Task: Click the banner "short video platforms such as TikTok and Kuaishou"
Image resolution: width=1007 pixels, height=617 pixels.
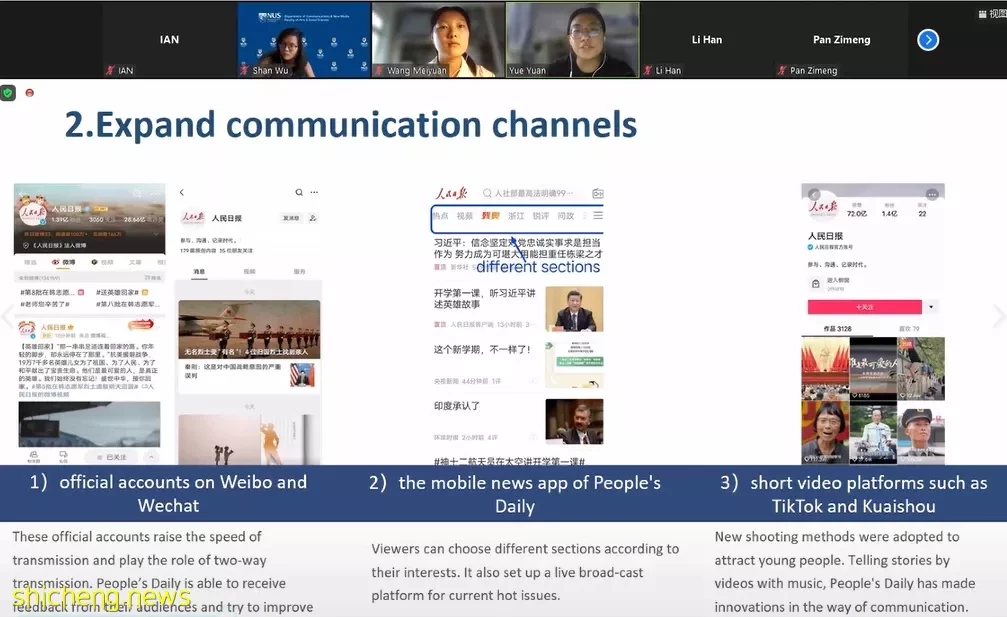Action: [x=854, y=494]
